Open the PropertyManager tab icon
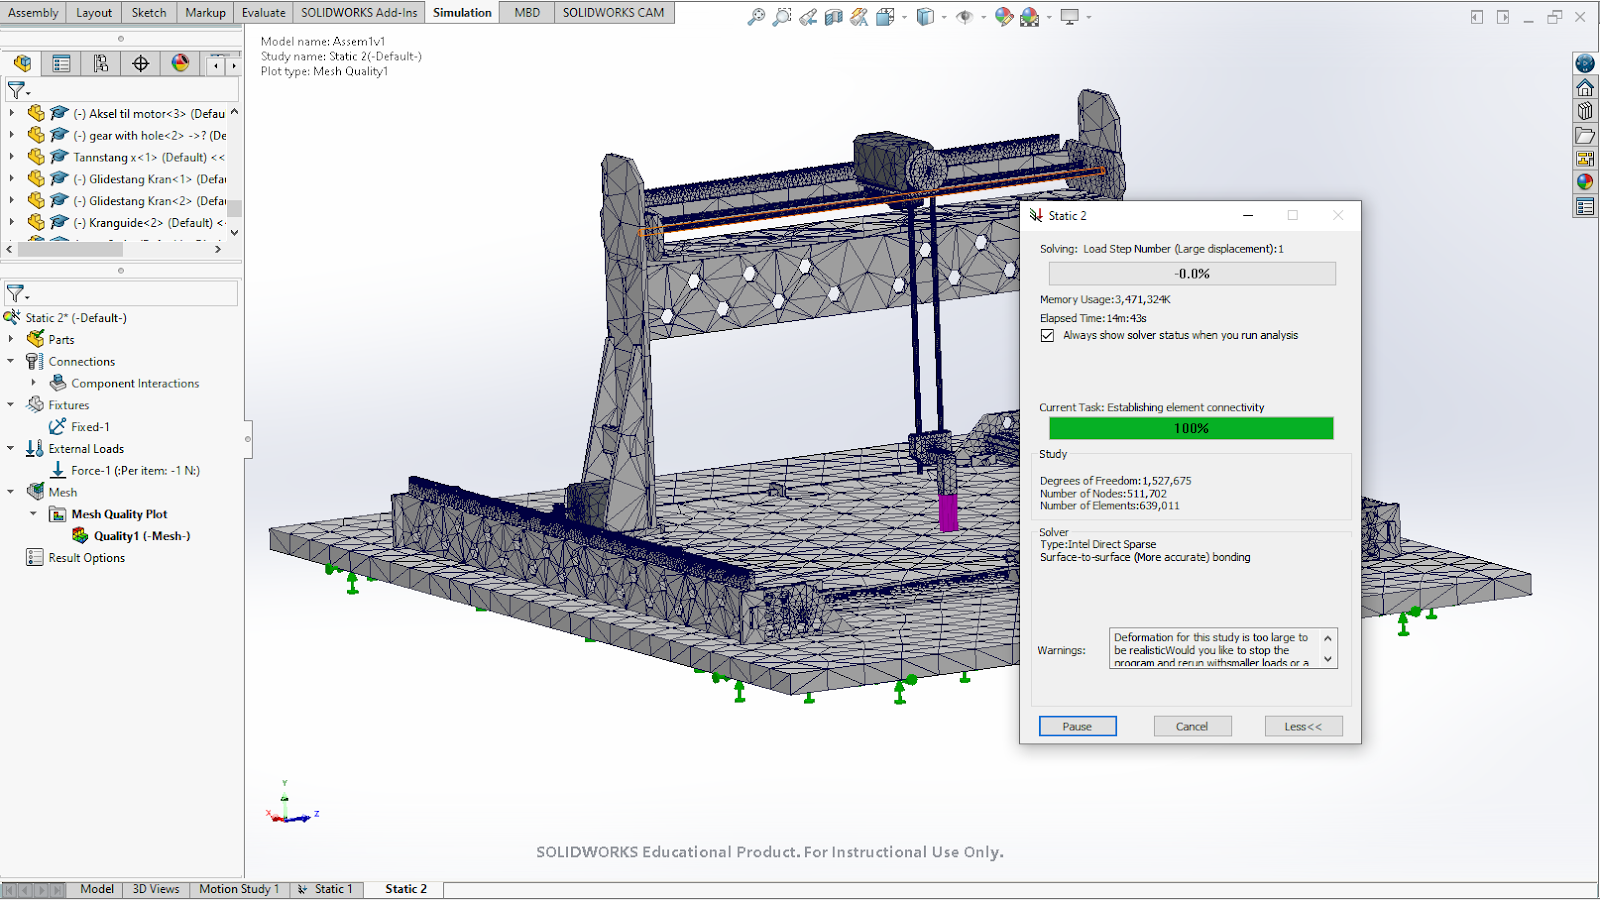The image size is (1600, 900). (x=61, y=63)
